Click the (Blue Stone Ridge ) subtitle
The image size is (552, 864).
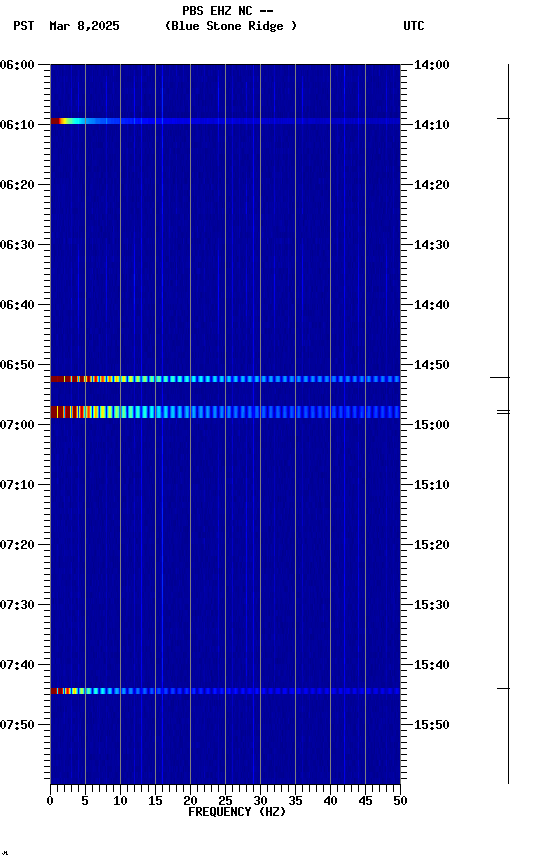click(x=231, y=26)
